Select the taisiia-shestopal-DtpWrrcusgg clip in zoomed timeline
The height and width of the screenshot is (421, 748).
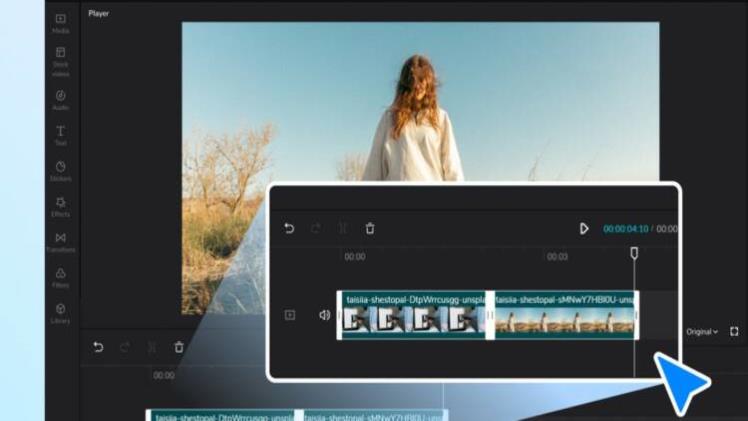[413, 316]
